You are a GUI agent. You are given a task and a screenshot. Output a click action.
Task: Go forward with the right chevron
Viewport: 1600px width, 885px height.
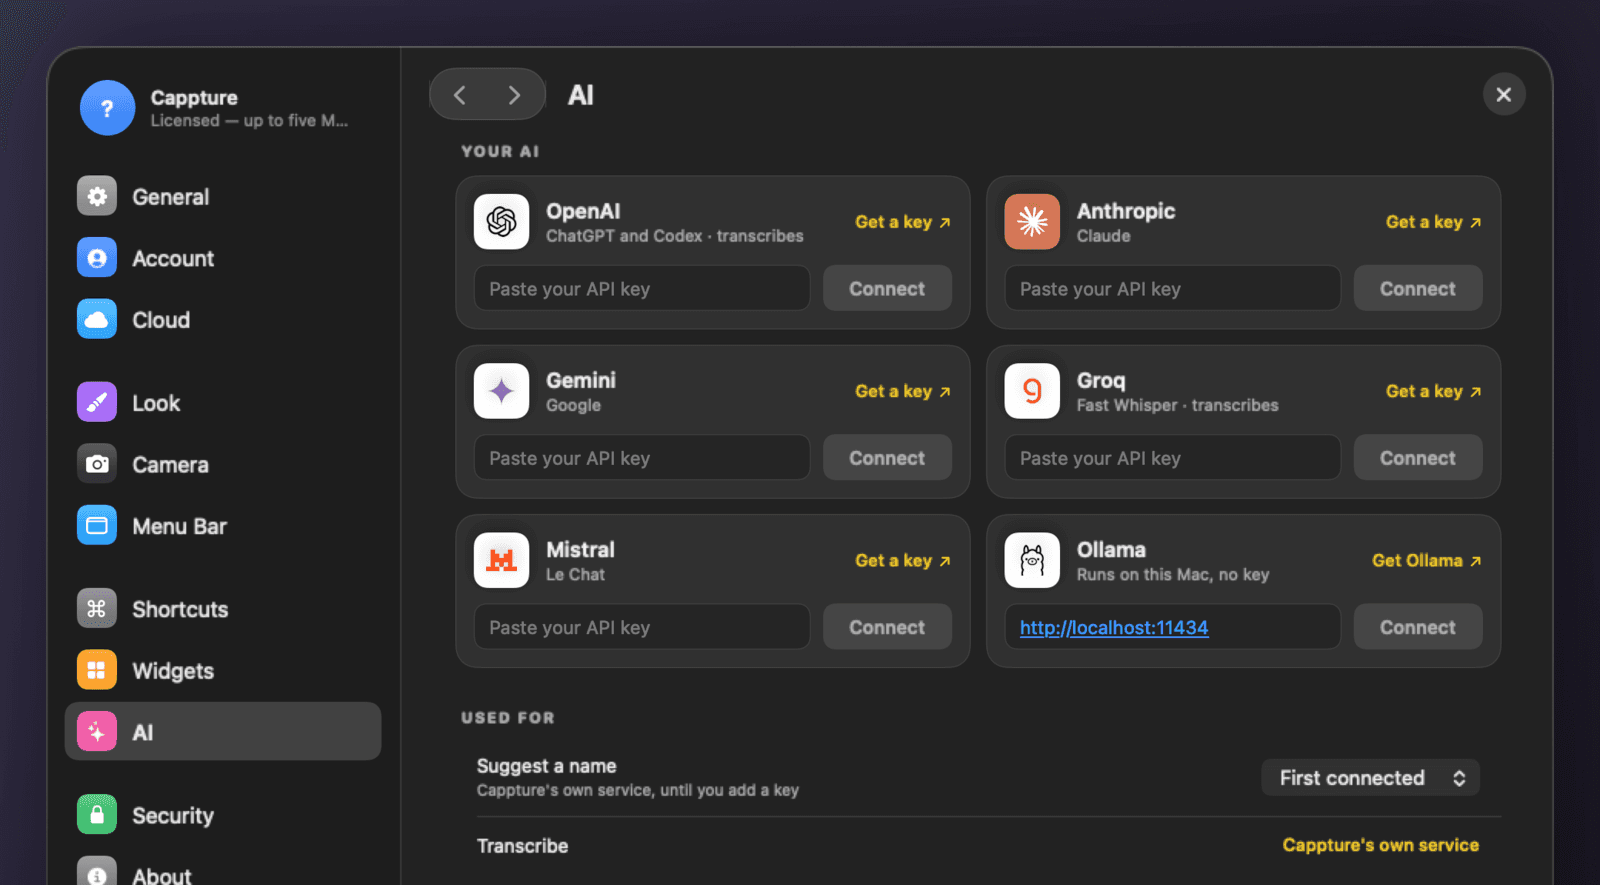pyautogui.click(x=514, y=95)
